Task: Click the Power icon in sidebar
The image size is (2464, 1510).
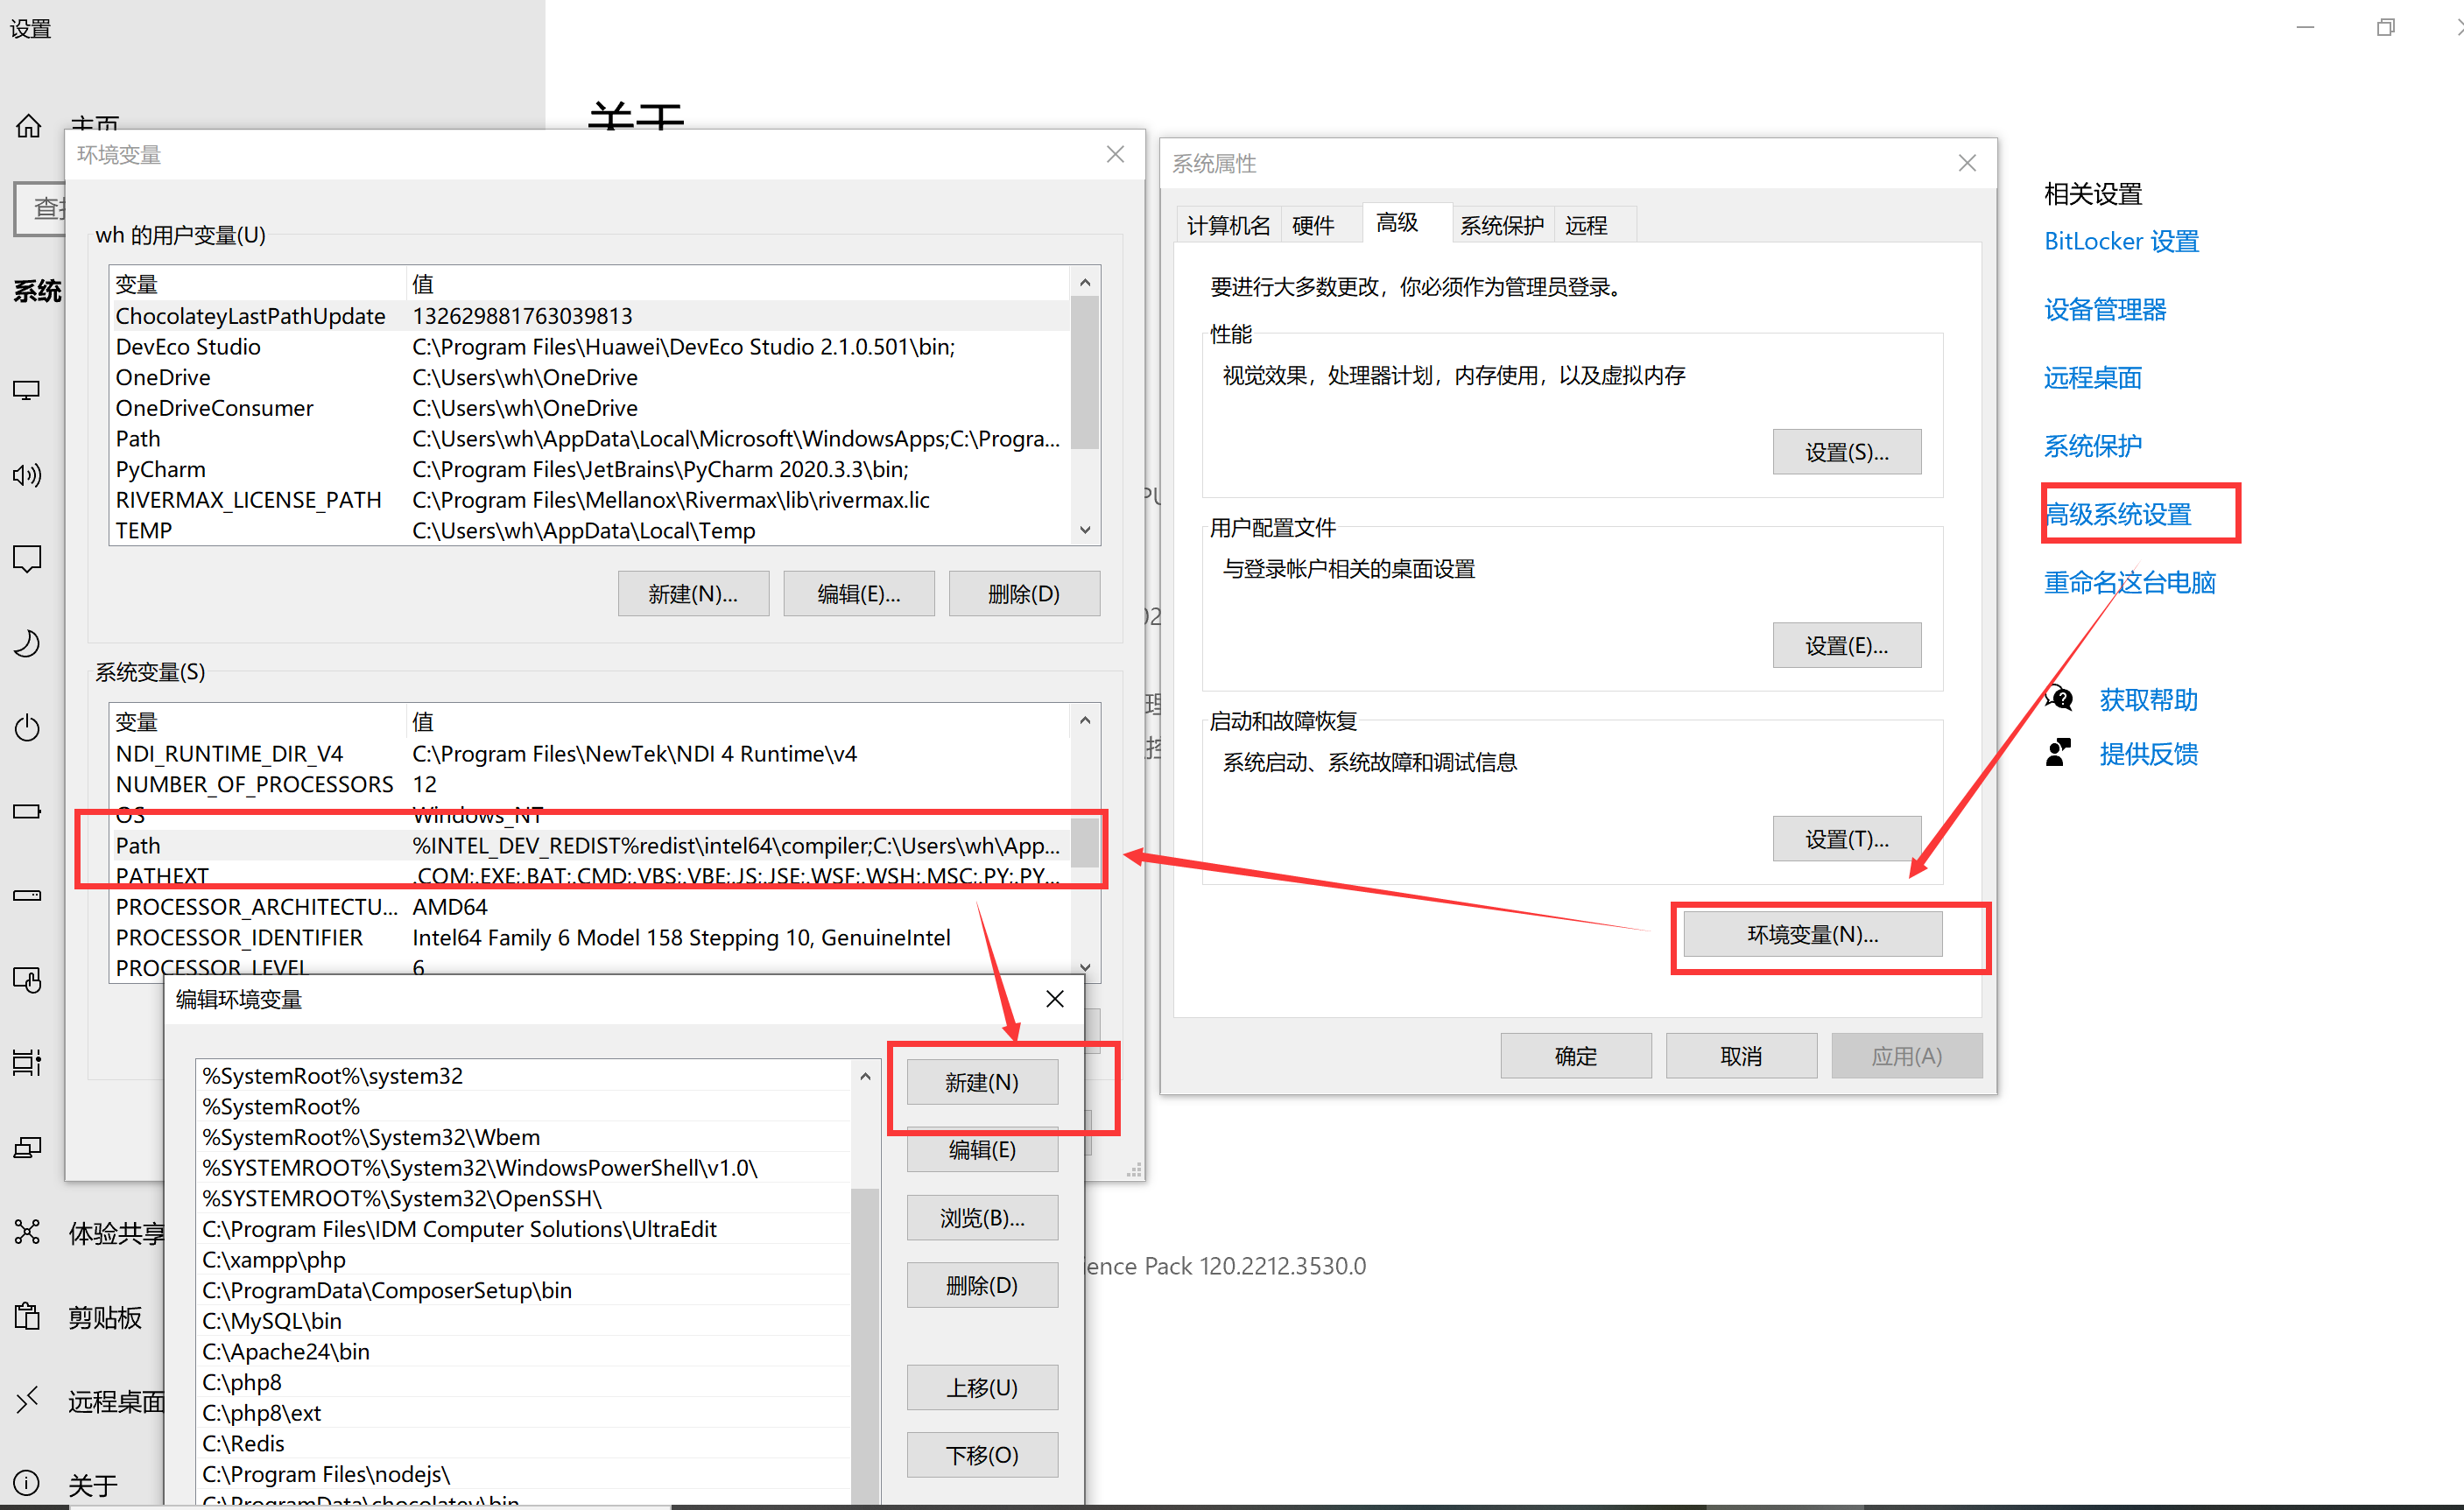Action: tap(27, 727)
